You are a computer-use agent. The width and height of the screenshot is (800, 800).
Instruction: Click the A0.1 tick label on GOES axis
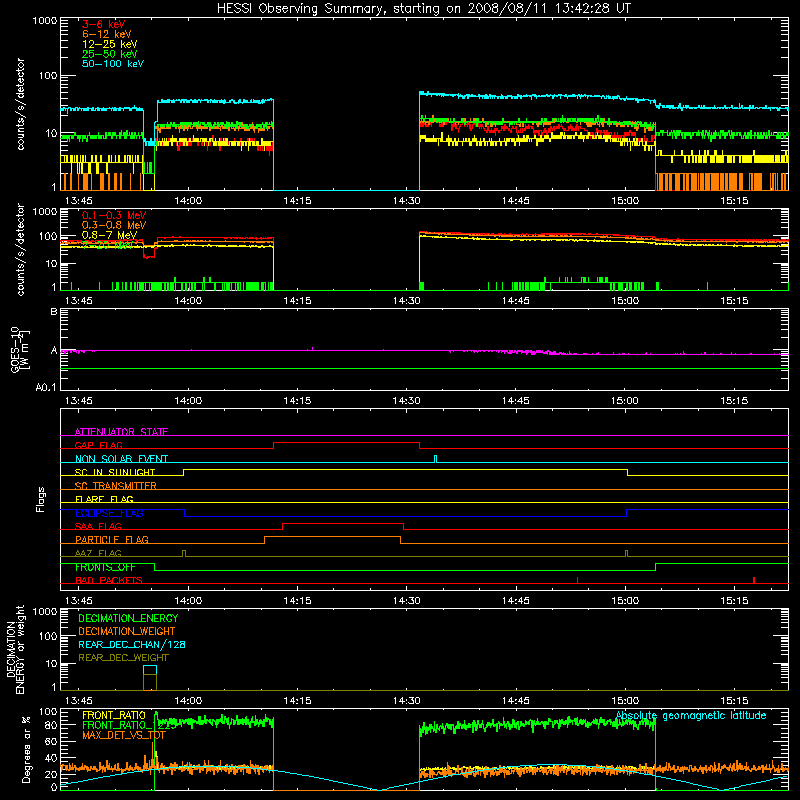[x=46, y=388]
